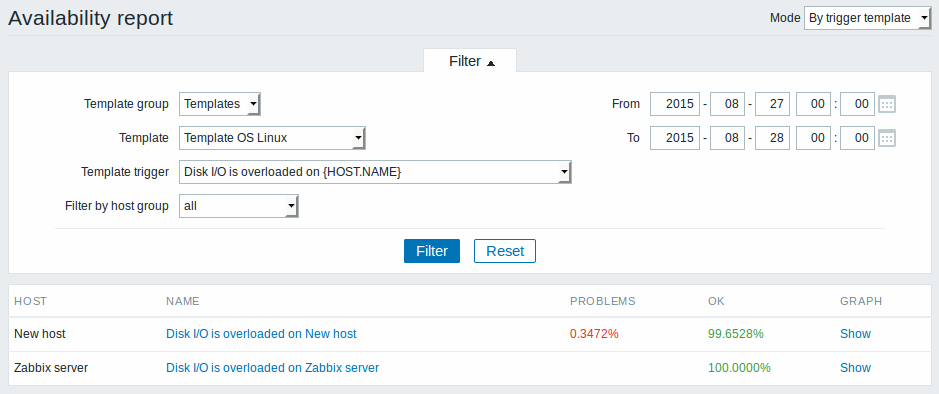The height and width of the screenshot is (394, 939).
Task: Expand the Template trigger dropdown
Action: click(375, 172)
